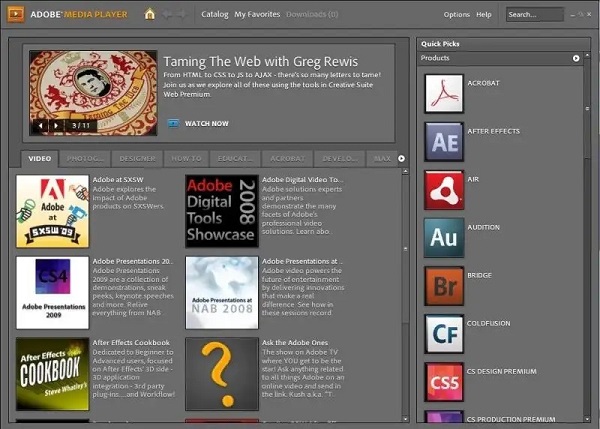Click the Adobe Media Player logo icon
The height and width of the screenshot is (429, 600).
pos(15,14)
